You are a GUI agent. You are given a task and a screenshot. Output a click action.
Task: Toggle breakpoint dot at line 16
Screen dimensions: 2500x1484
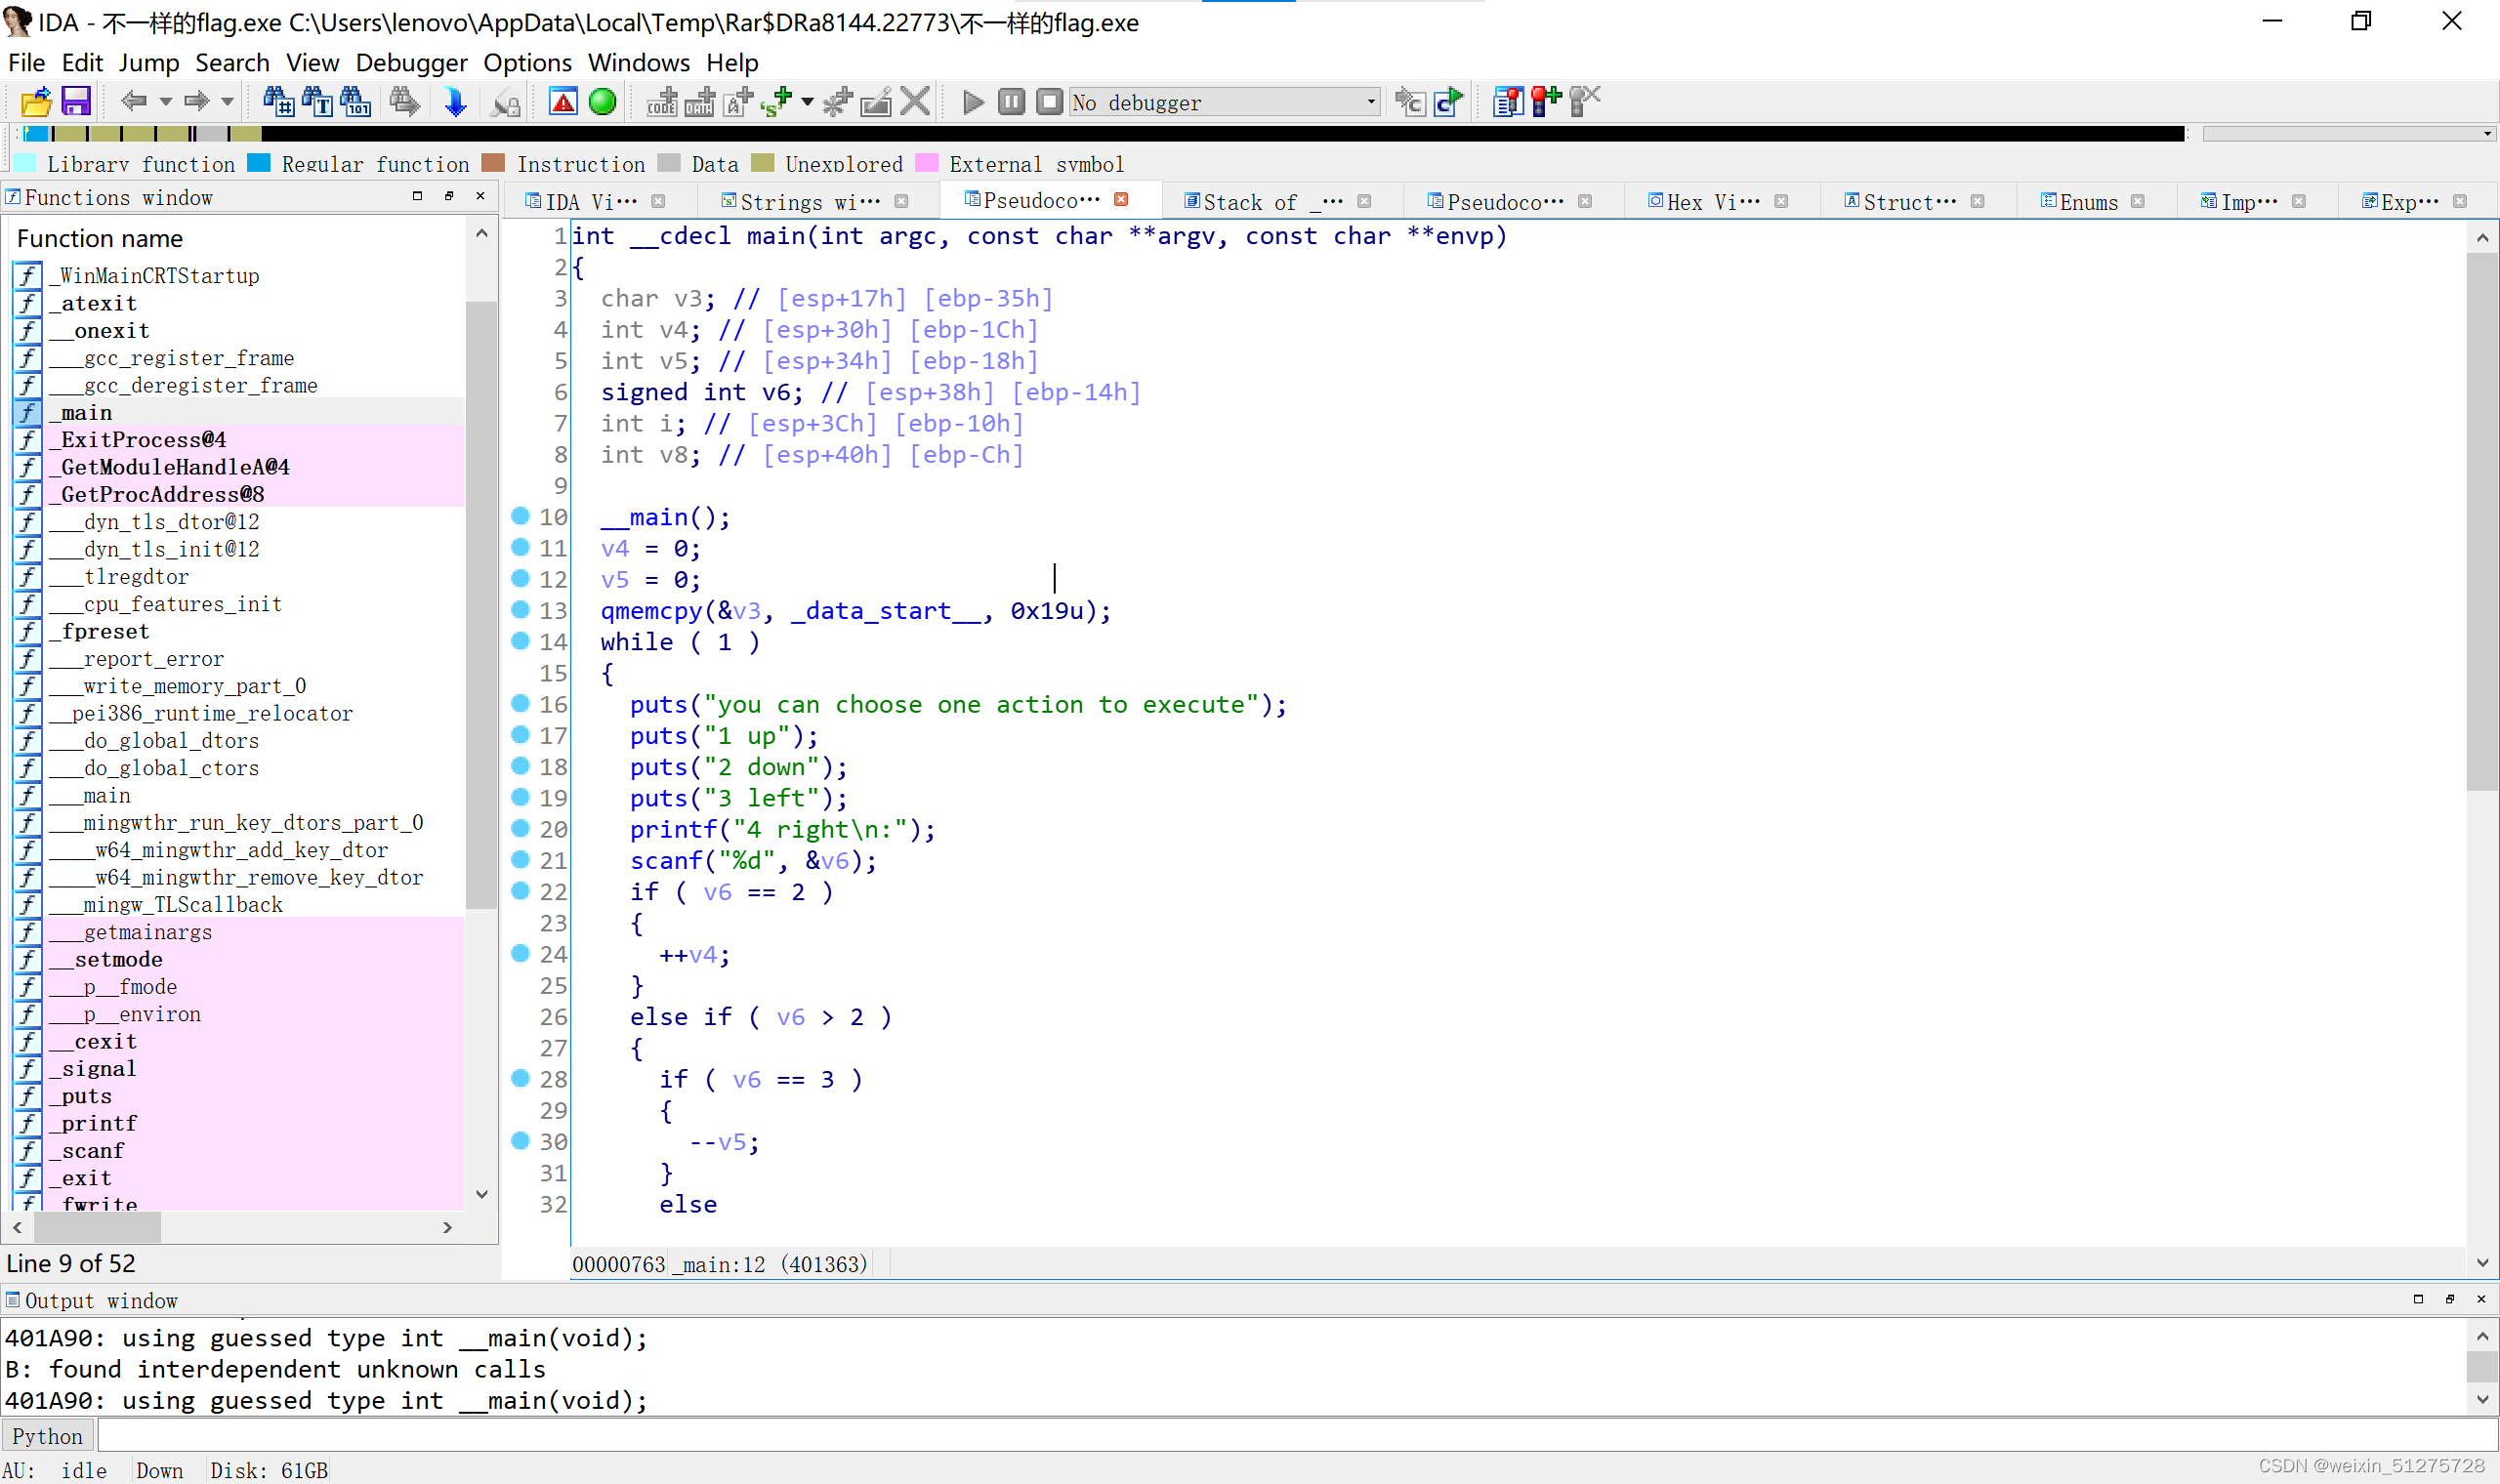point(520,703)
